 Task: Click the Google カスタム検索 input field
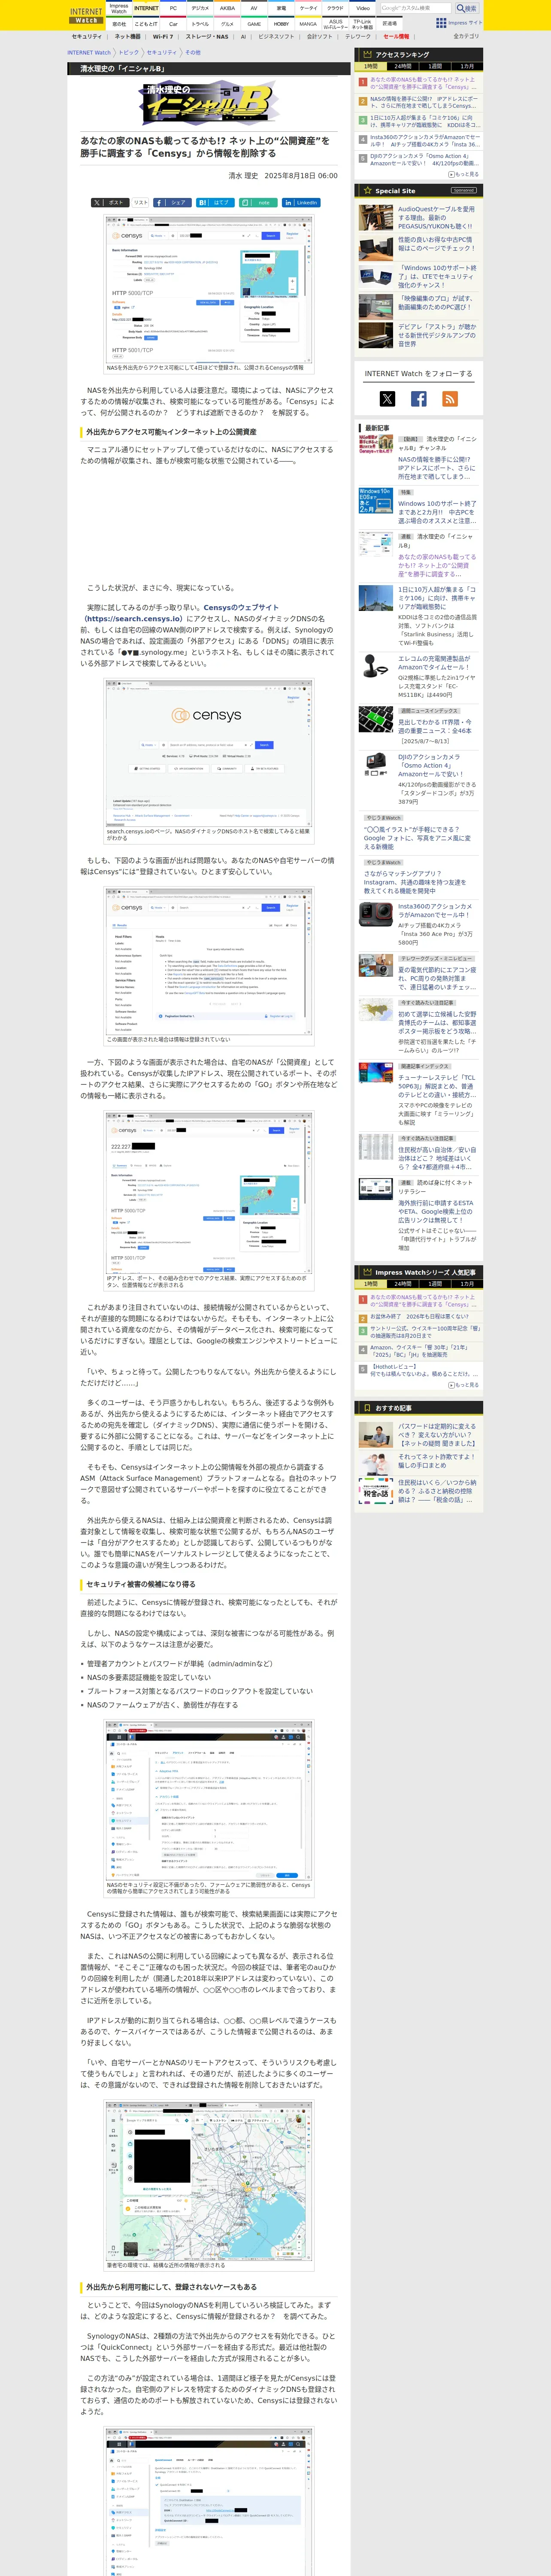coord(416,8)
